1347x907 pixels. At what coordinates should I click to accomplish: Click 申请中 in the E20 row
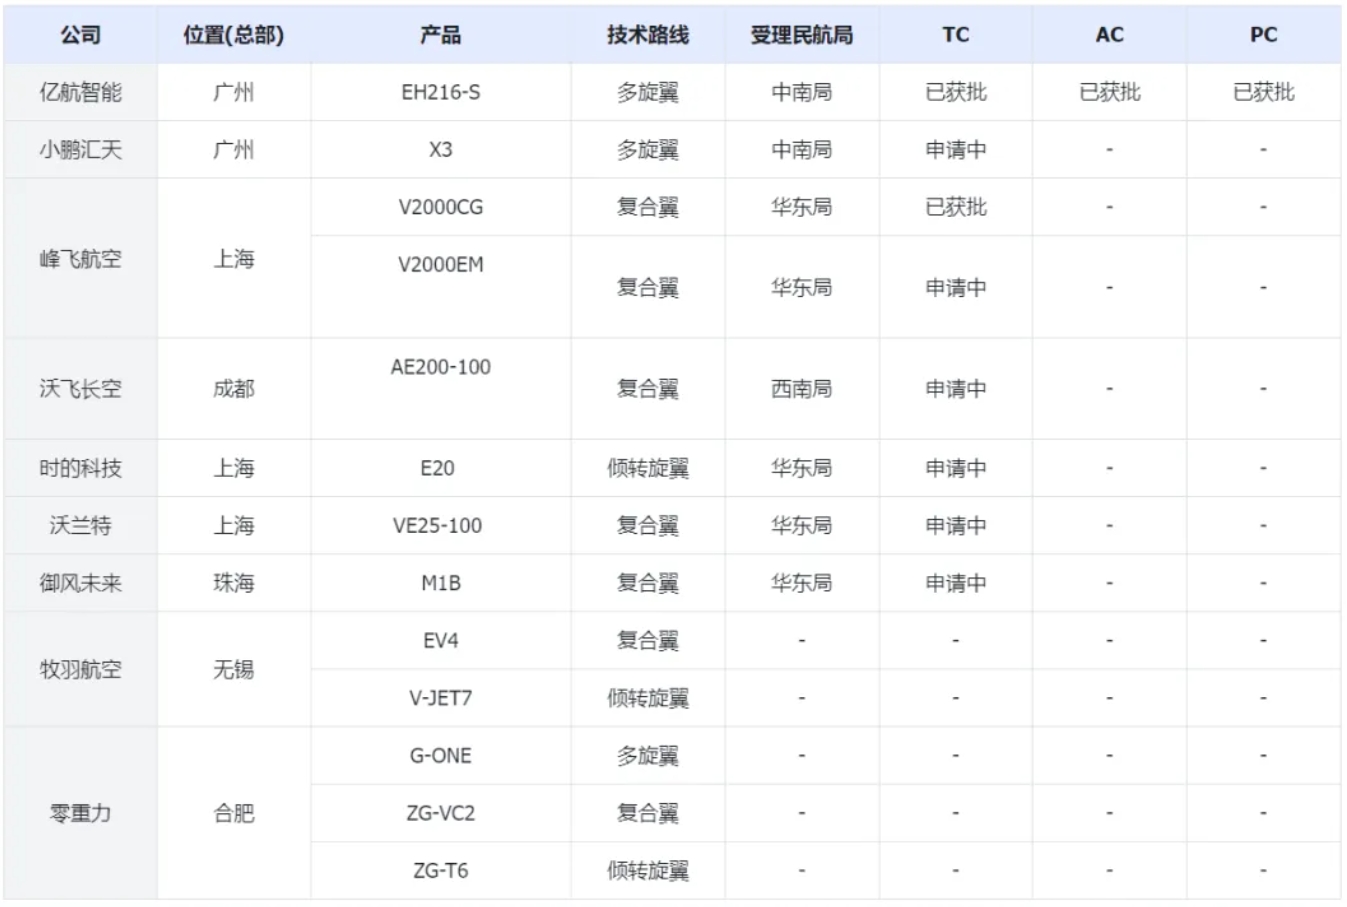[956, 468]
